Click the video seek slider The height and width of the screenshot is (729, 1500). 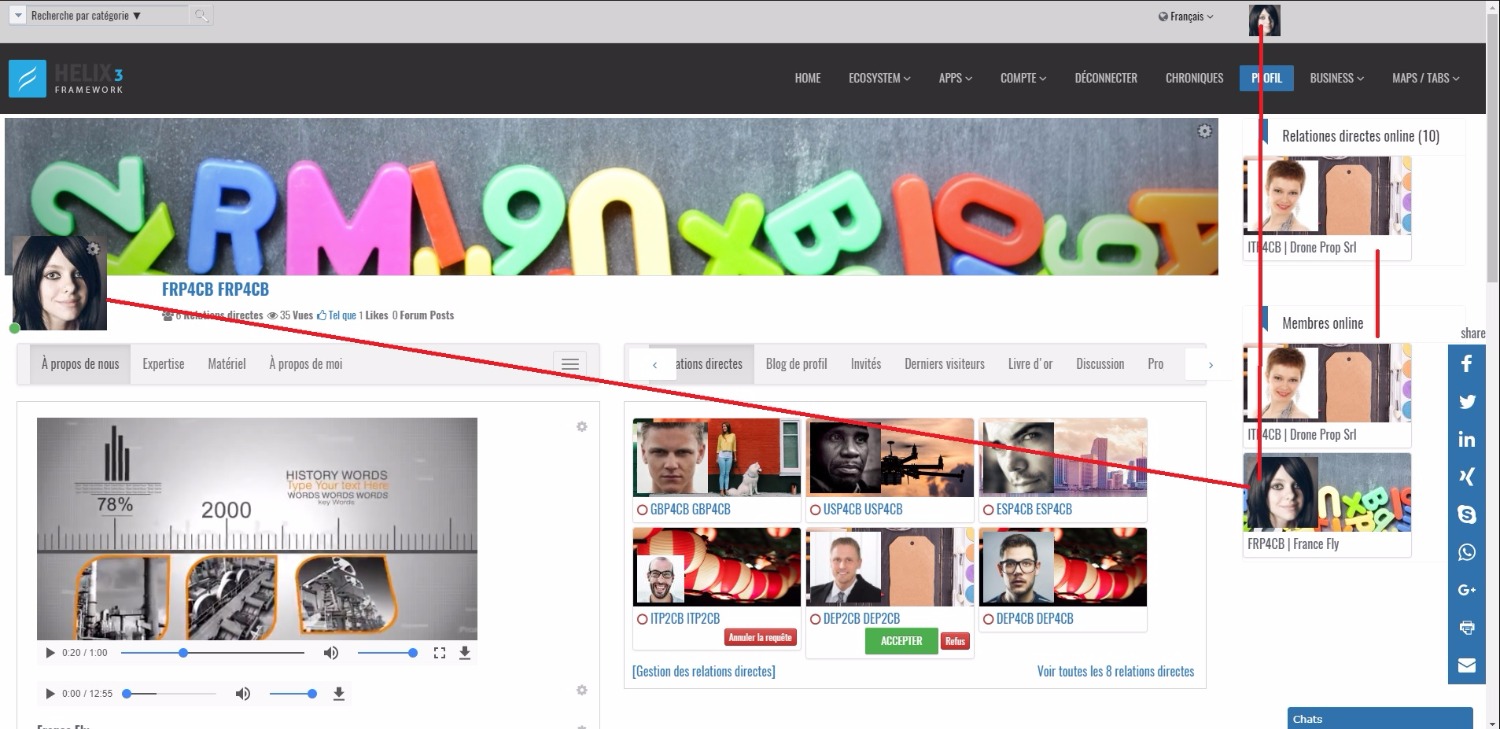(x=212, y=653)
